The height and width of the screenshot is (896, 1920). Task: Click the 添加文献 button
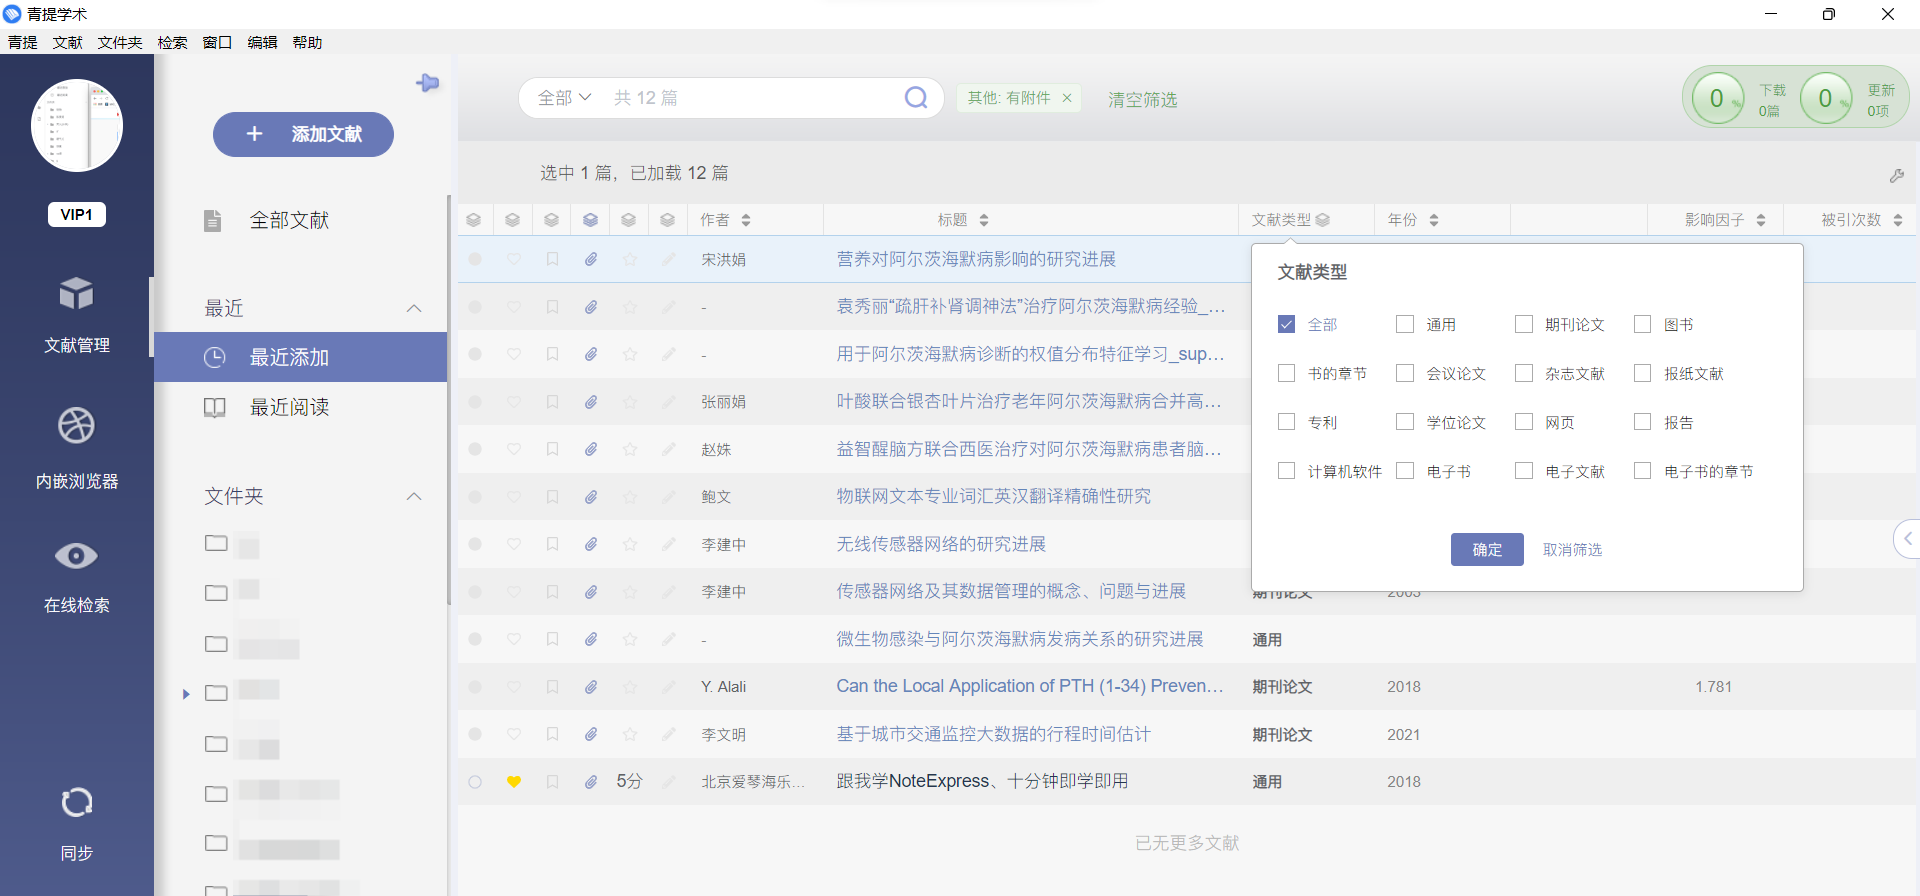pyautogui.click(x=303, y=134)
